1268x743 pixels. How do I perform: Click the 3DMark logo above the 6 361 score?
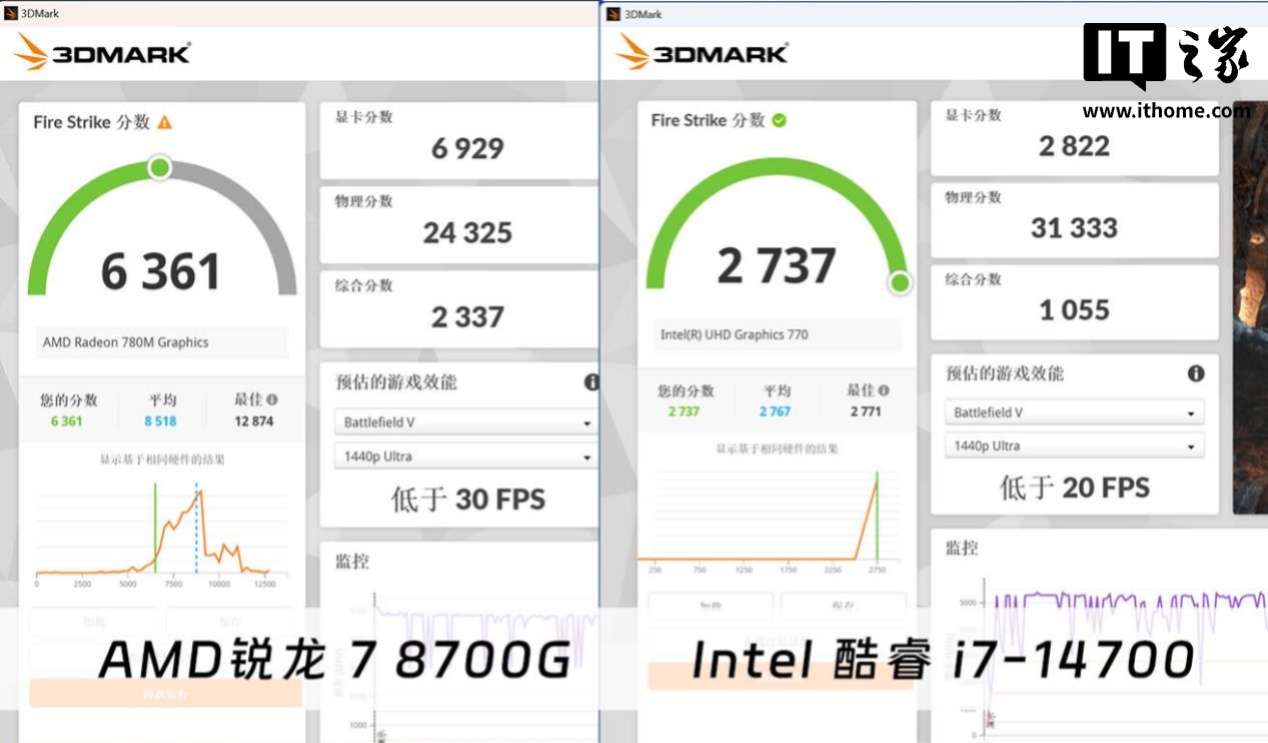pyautogui.click(x=103, y=53)
